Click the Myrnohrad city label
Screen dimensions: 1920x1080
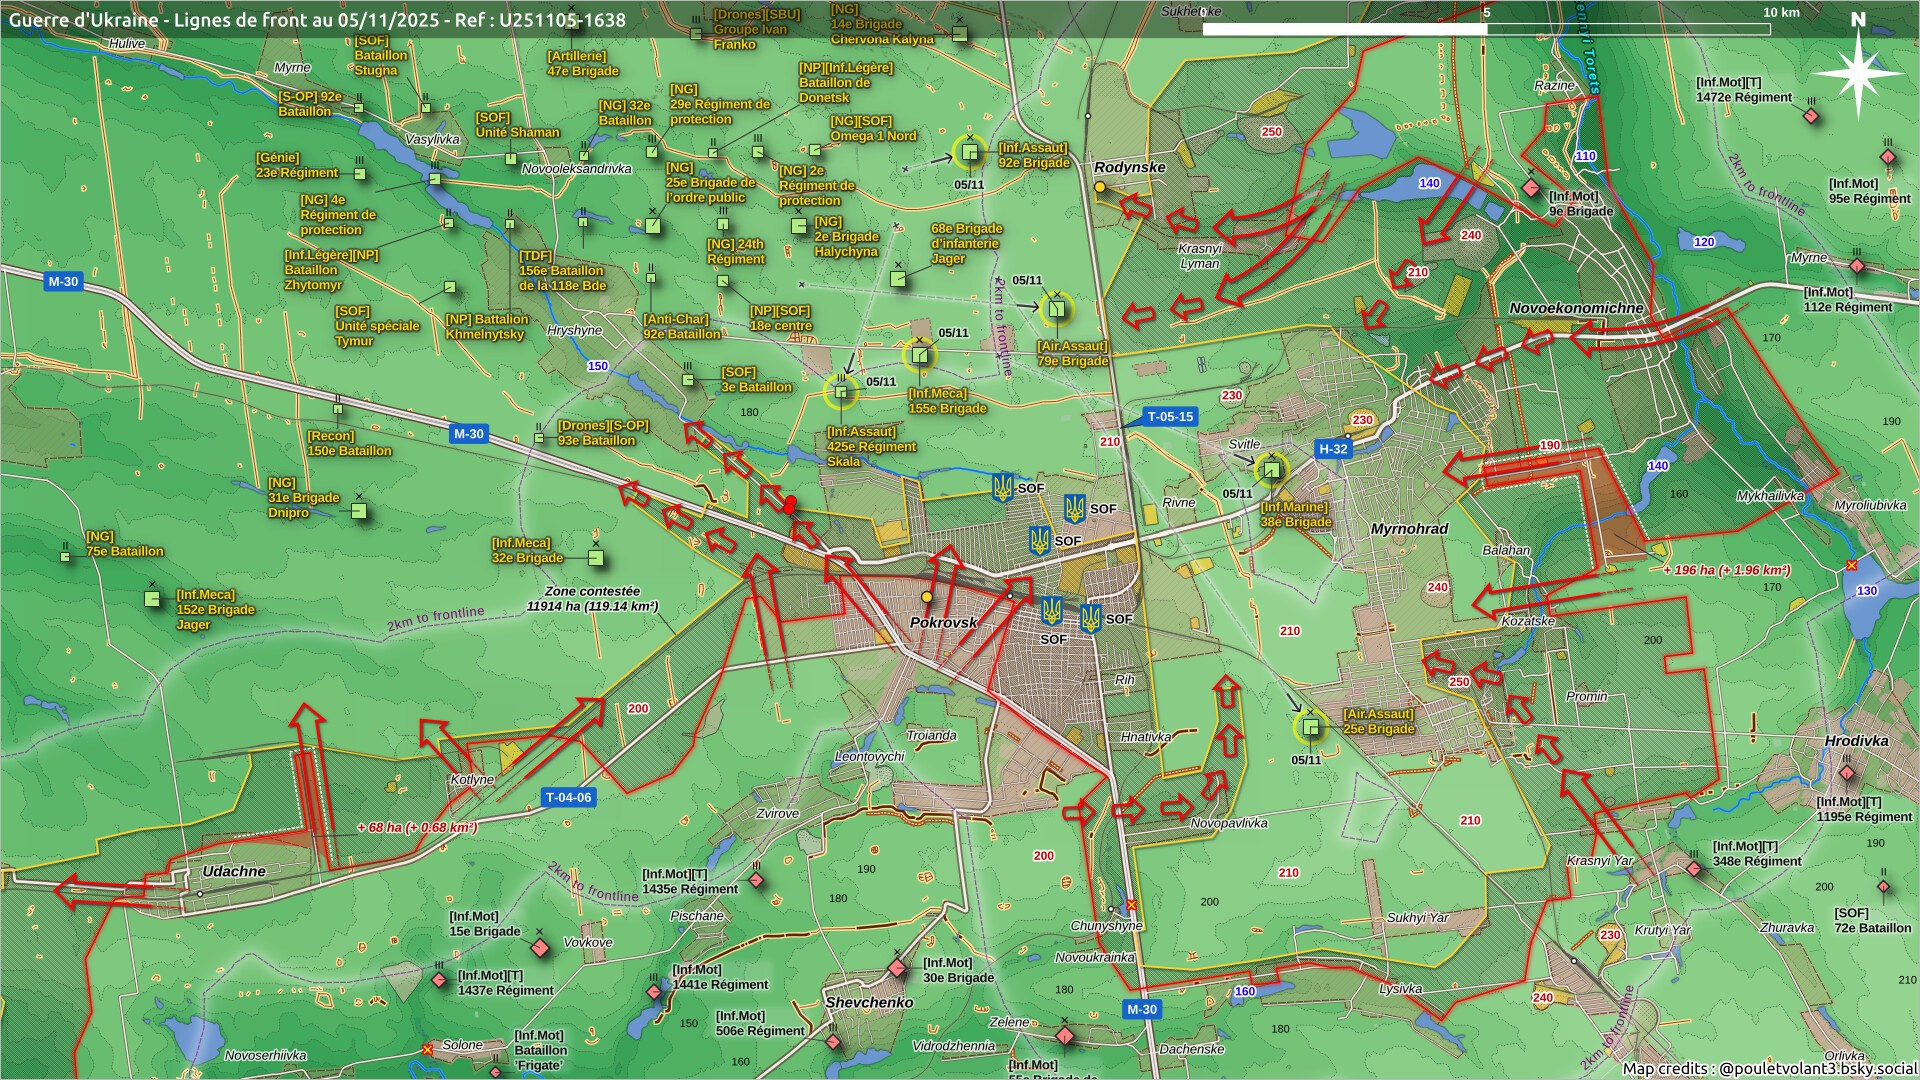coord(1409,528)
